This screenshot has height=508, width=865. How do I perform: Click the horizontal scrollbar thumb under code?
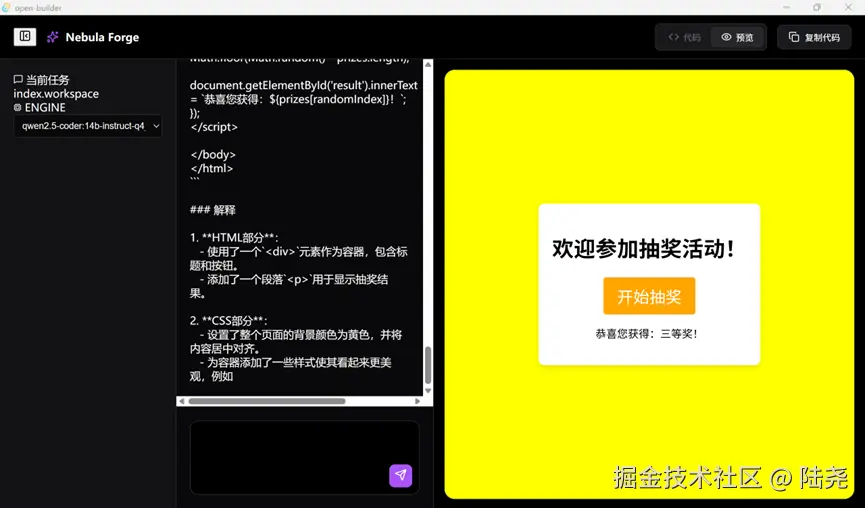tap(267, 401)
